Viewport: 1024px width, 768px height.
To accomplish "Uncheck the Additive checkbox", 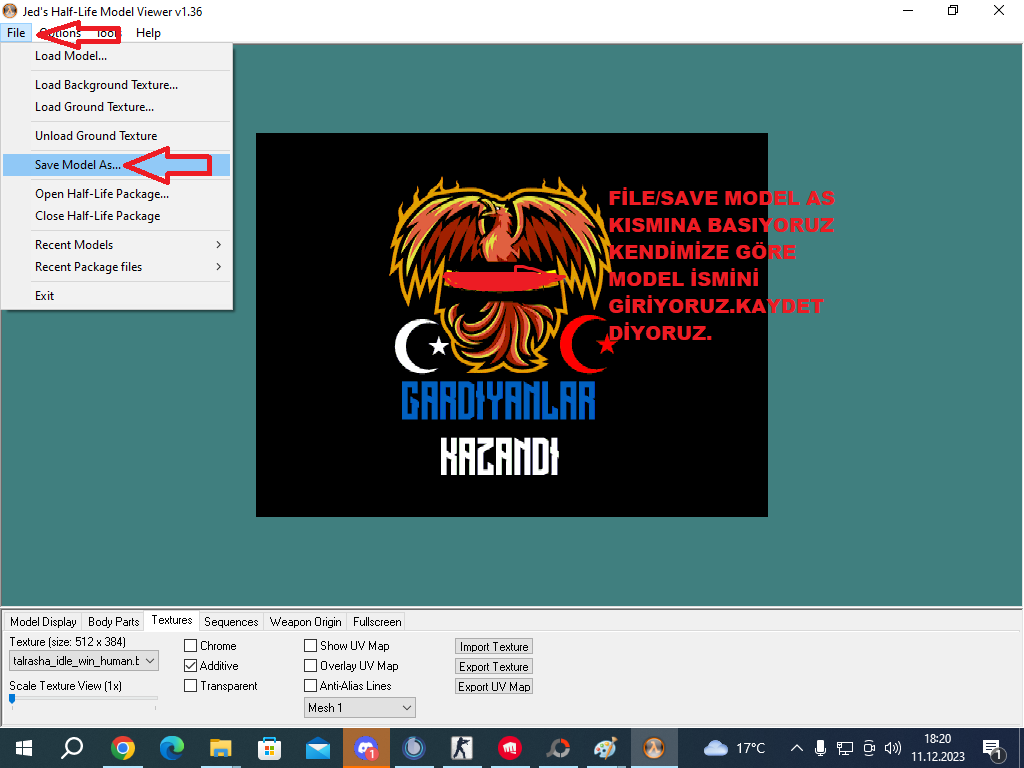I will pyautogui.click(x=191, y=666).
